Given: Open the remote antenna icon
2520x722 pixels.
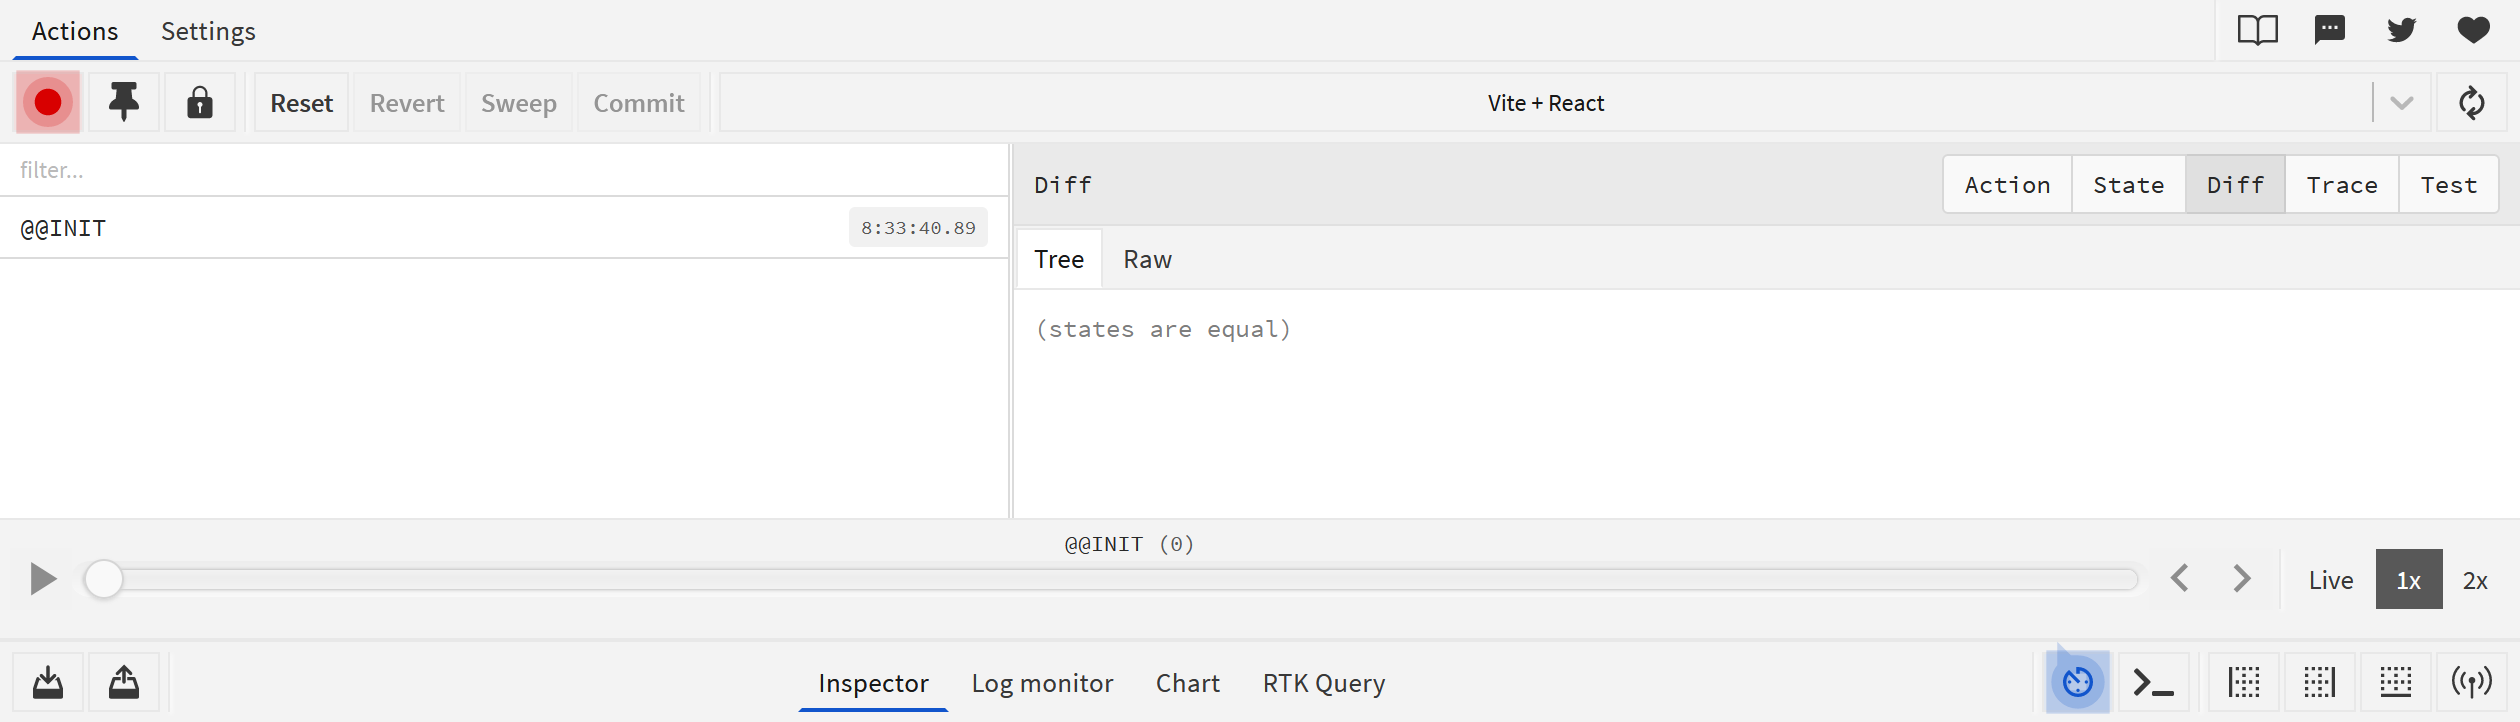Looking at the screenshot, I should click(x=2471, y=683).
